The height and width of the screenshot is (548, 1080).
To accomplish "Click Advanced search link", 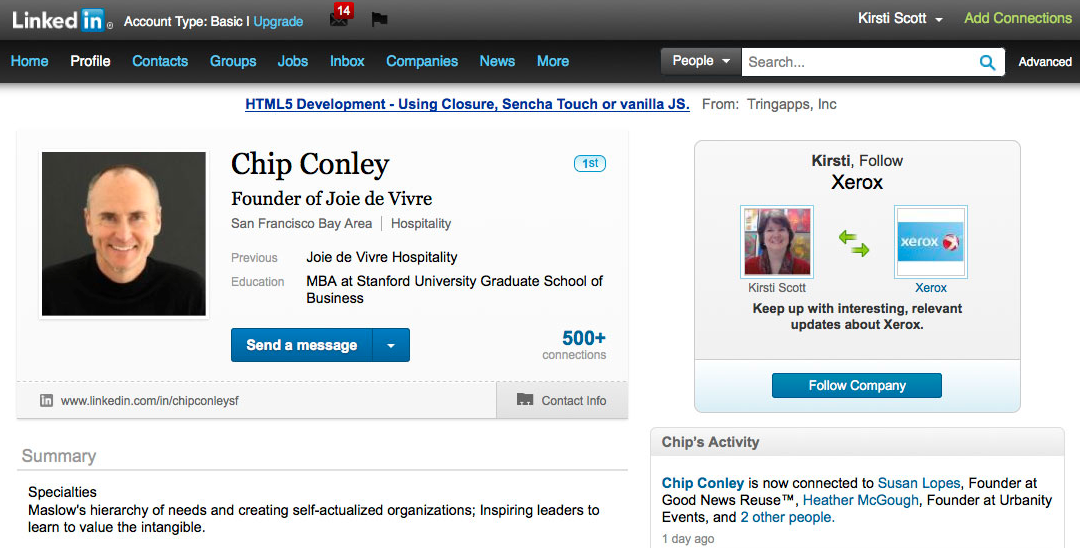I will pos(1045,62).
